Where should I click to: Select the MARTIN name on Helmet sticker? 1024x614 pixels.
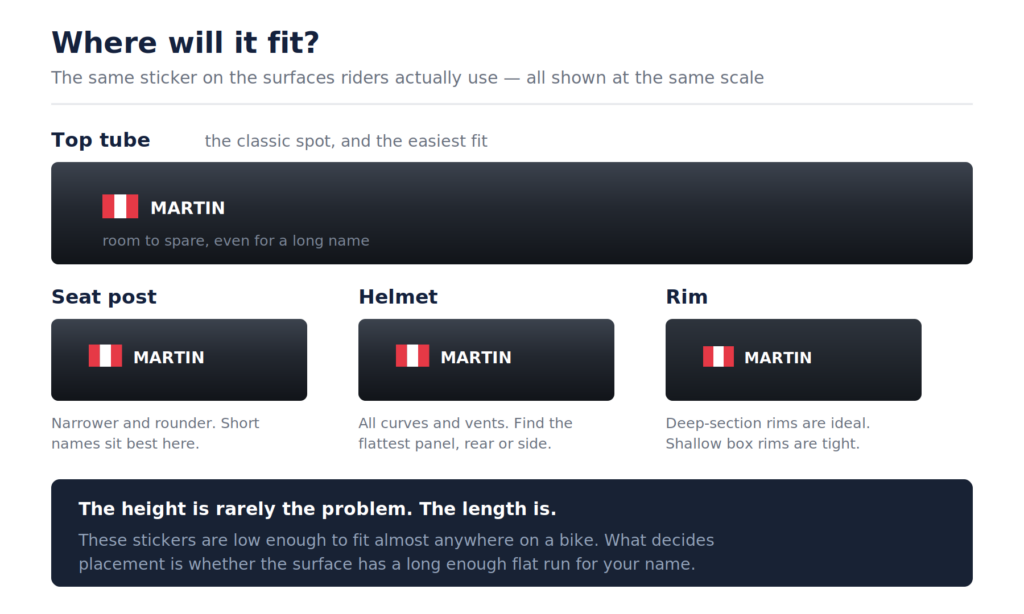476,357
